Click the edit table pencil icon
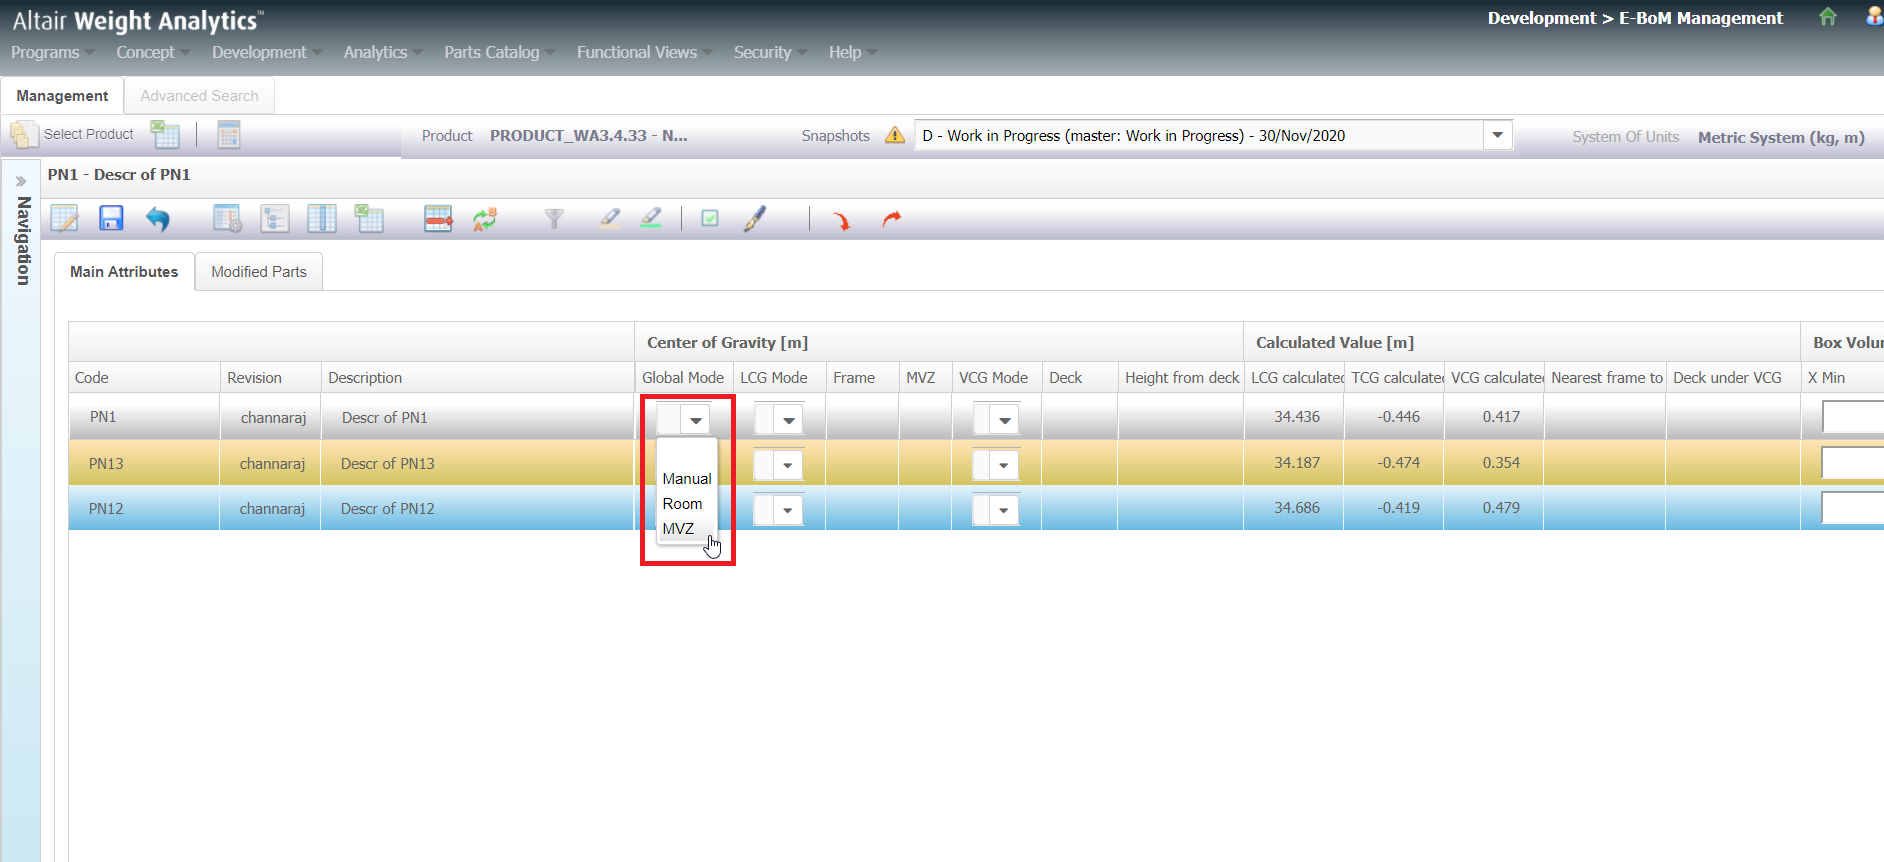 click(x=65, y=218)
